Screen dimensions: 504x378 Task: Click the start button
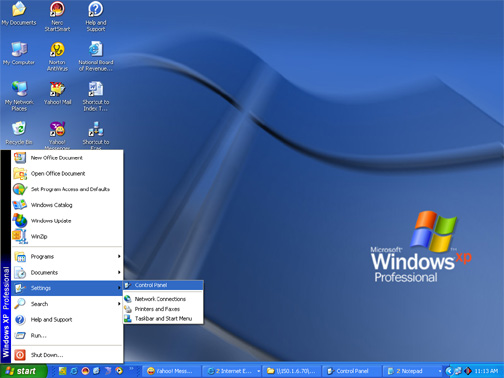coord(24,371)
